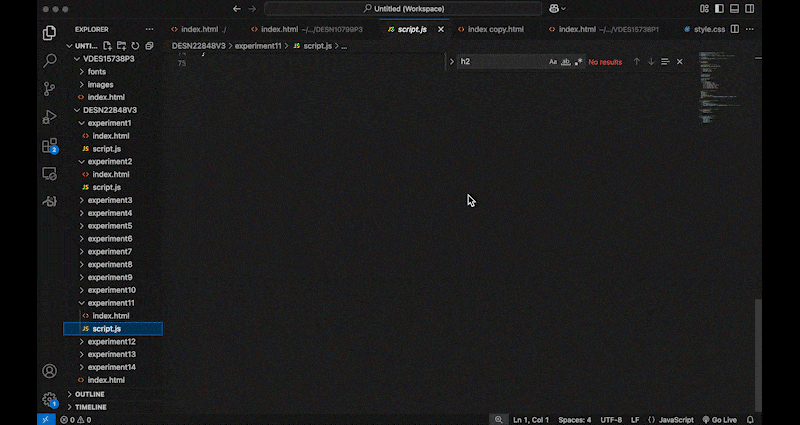
Task: Go to next find match
Action: (651, 62)
